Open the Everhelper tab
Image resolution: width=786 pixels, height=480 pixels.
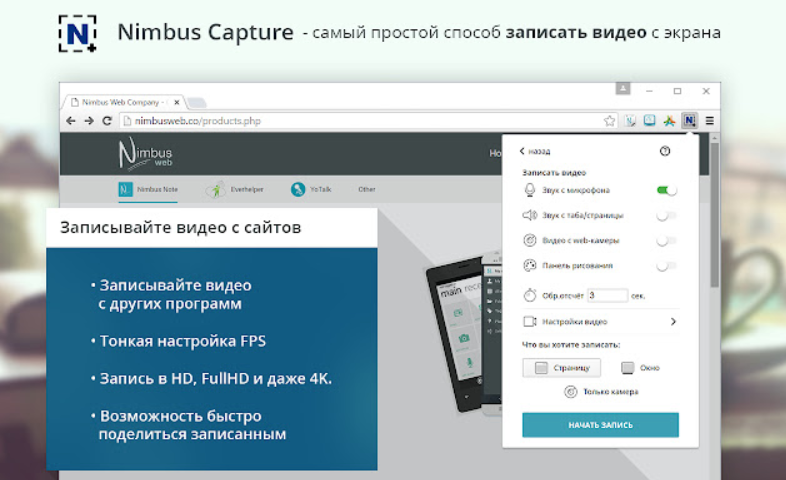[x=235, y=189]
